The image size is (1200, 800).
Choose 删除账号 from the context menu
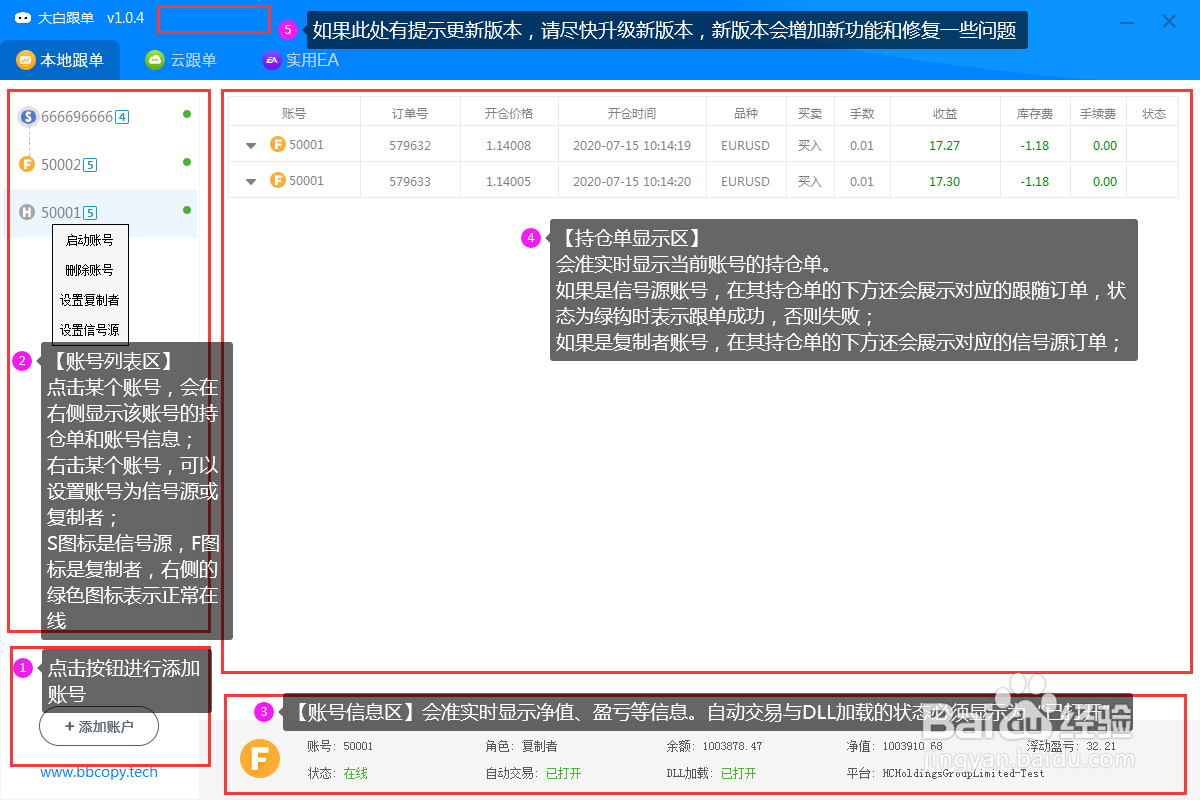90,270
